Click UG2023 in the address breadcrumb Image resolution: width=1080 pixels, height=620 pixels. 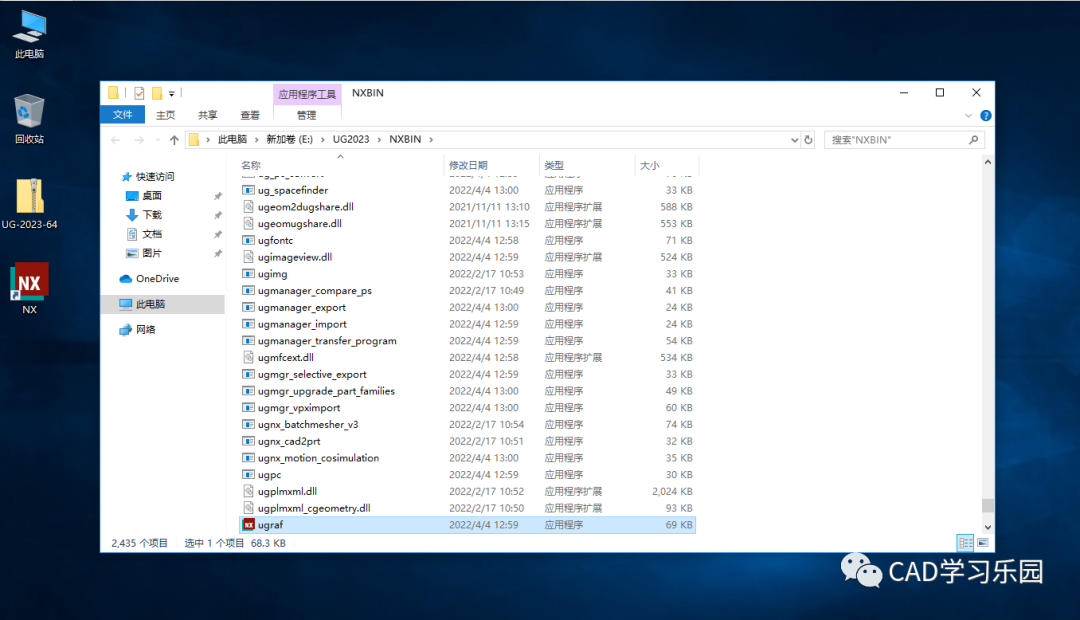[x=351, y=140]
